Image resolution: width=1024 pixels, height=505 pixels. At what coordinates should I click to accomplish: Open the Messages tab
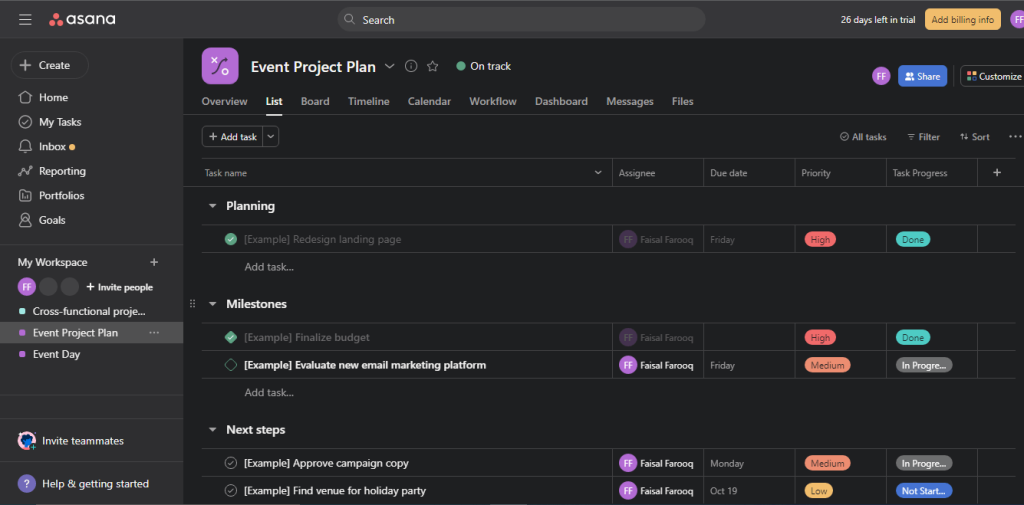coord(630,101)
